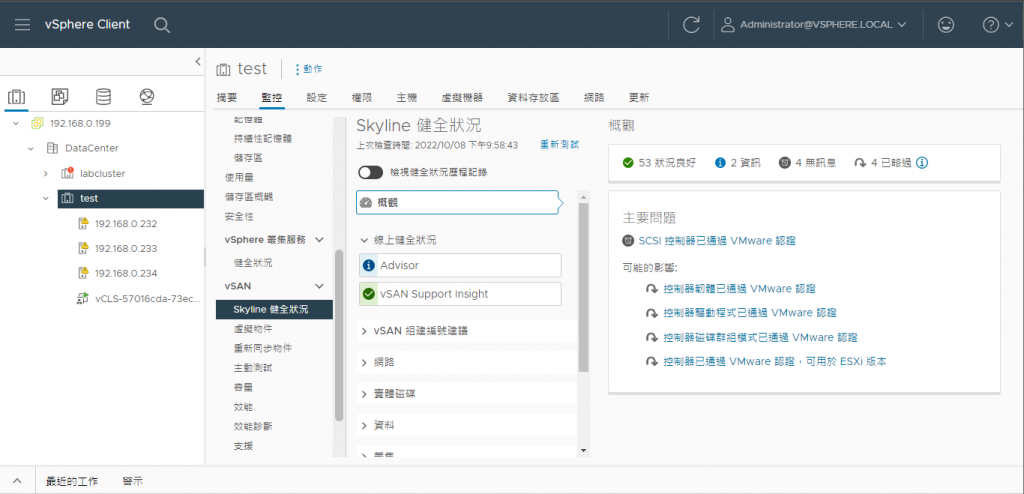Image resolution: width=1024 pixels, height=494 pixels.
Task: Toggle 檢視健全狀況歷程記錄 switch
Action: [x=370, y=173]
